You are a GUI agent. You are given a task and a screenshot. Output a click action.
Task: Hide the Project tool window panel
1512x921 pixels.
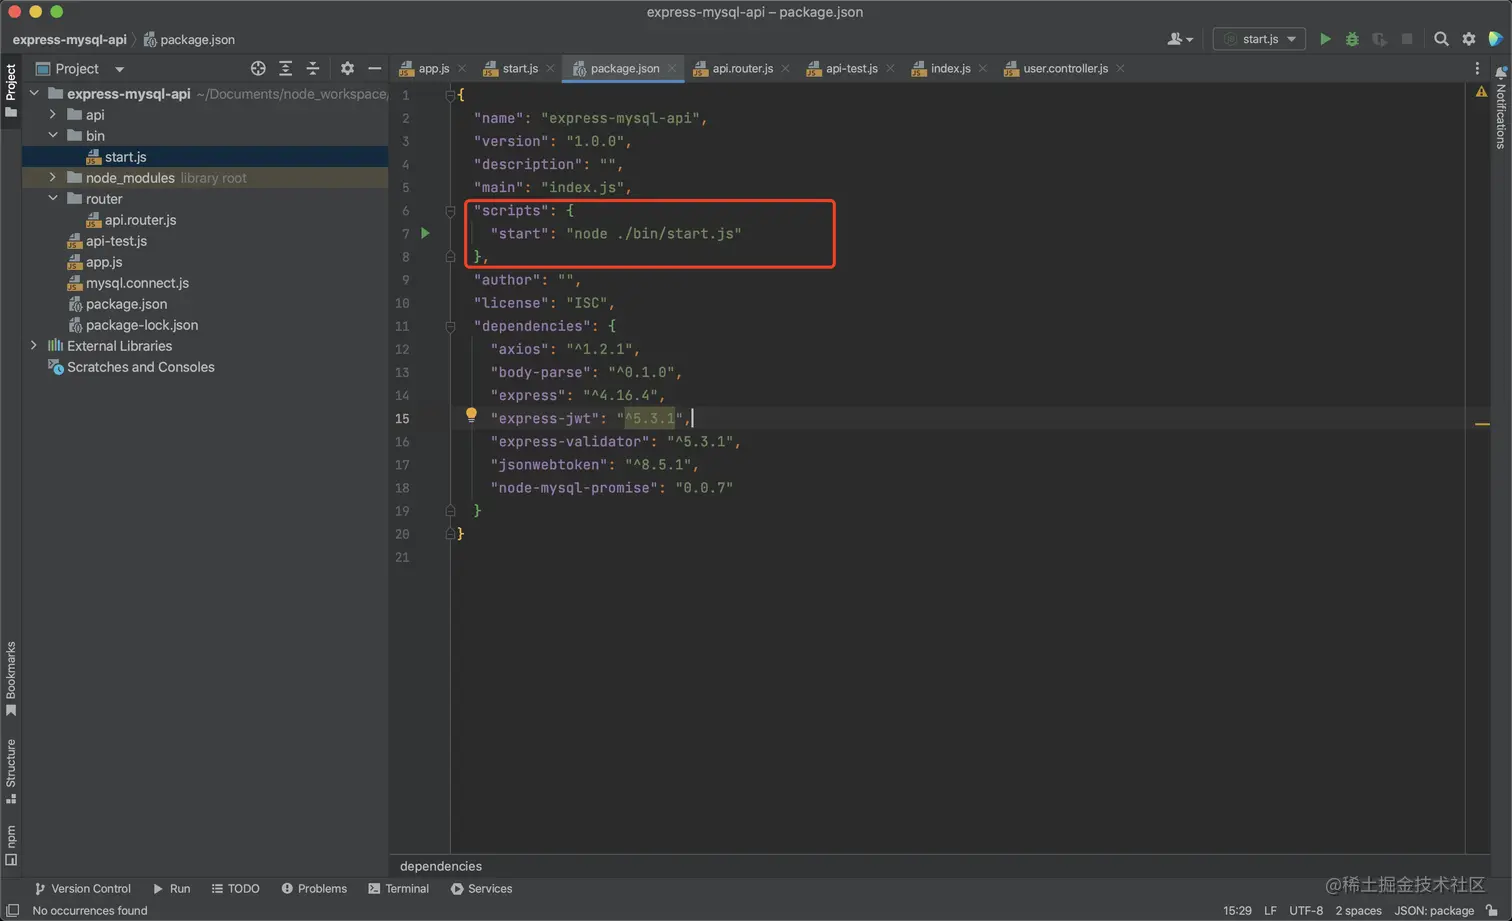pos(374,69)
